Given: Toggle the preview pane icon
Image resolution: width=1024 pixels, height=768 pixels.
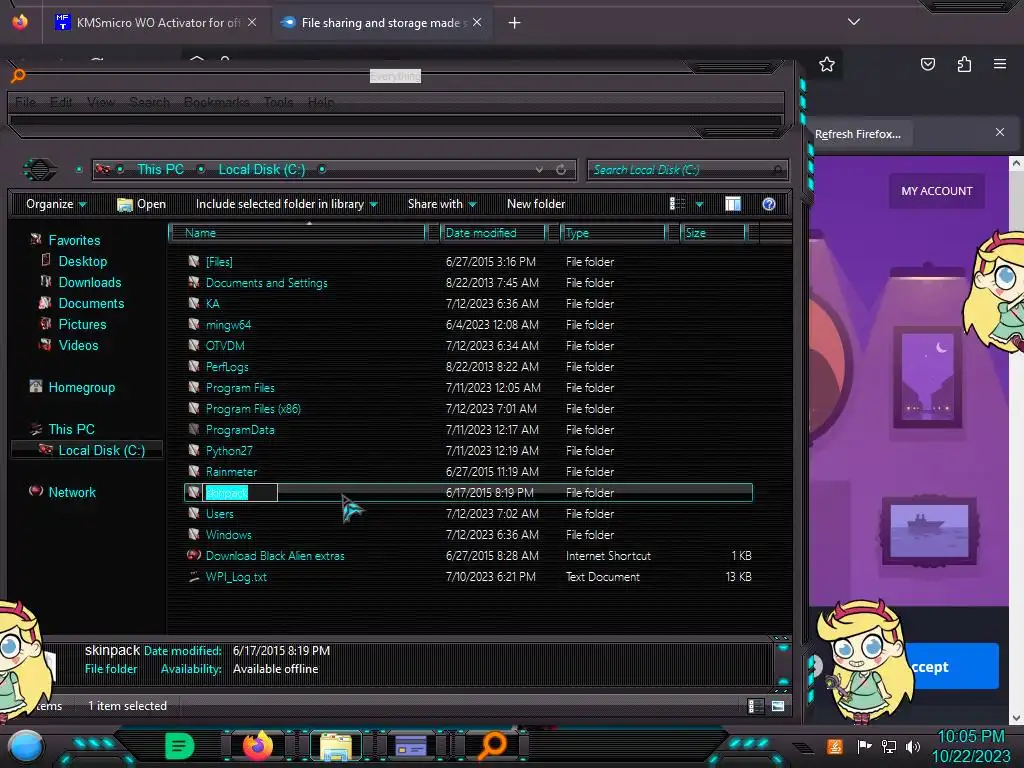Looking at the screenshot, I should tap(733, 204).
